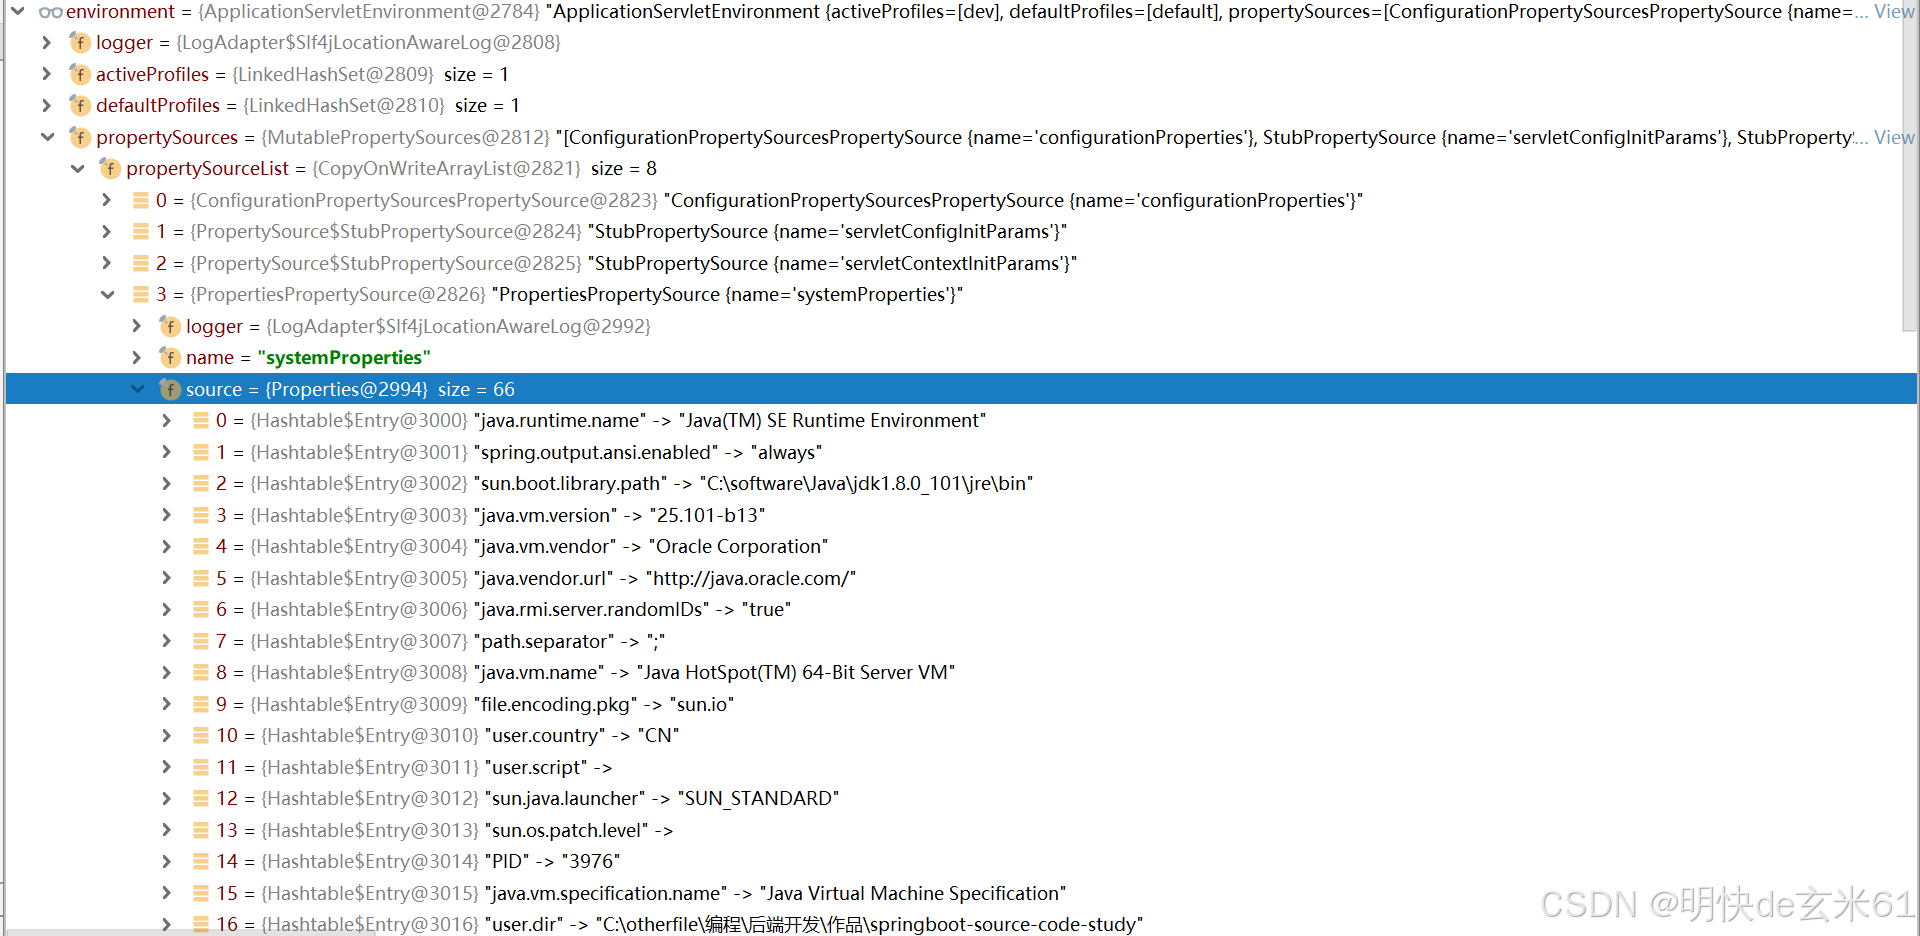
Task: Click the field icon beside propertySourceList
Action: pyautogui.click(x=110, y=169)
